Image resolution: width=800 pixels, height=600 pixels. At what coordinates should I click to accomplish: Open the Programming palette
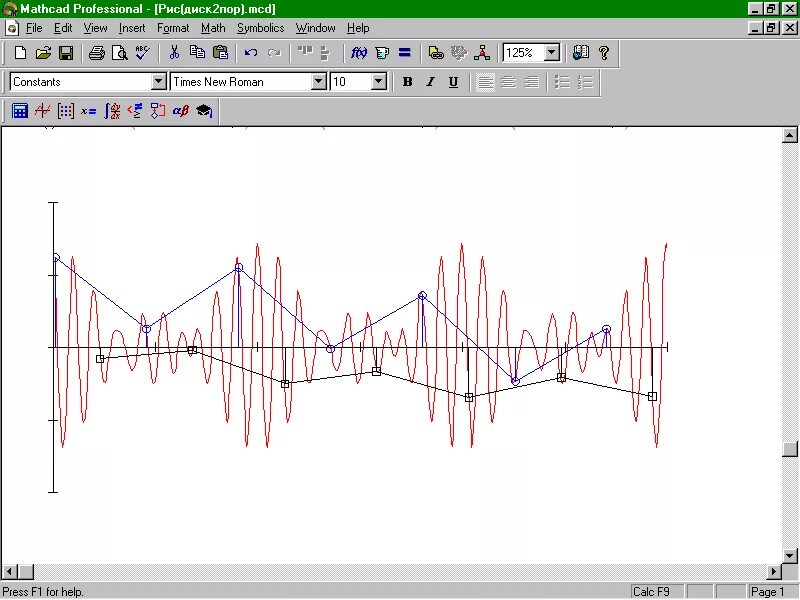coord(158,111)
